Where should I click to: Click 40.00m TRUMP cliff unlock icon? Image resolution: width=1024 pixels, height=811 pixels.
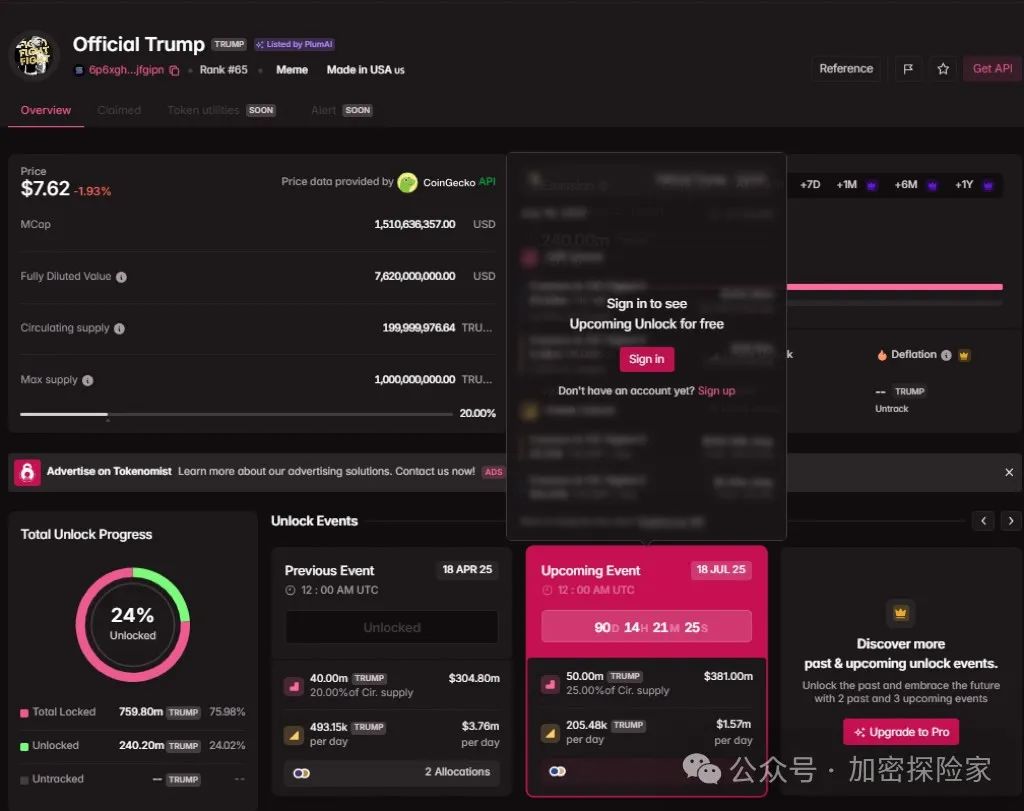point(293,686)
